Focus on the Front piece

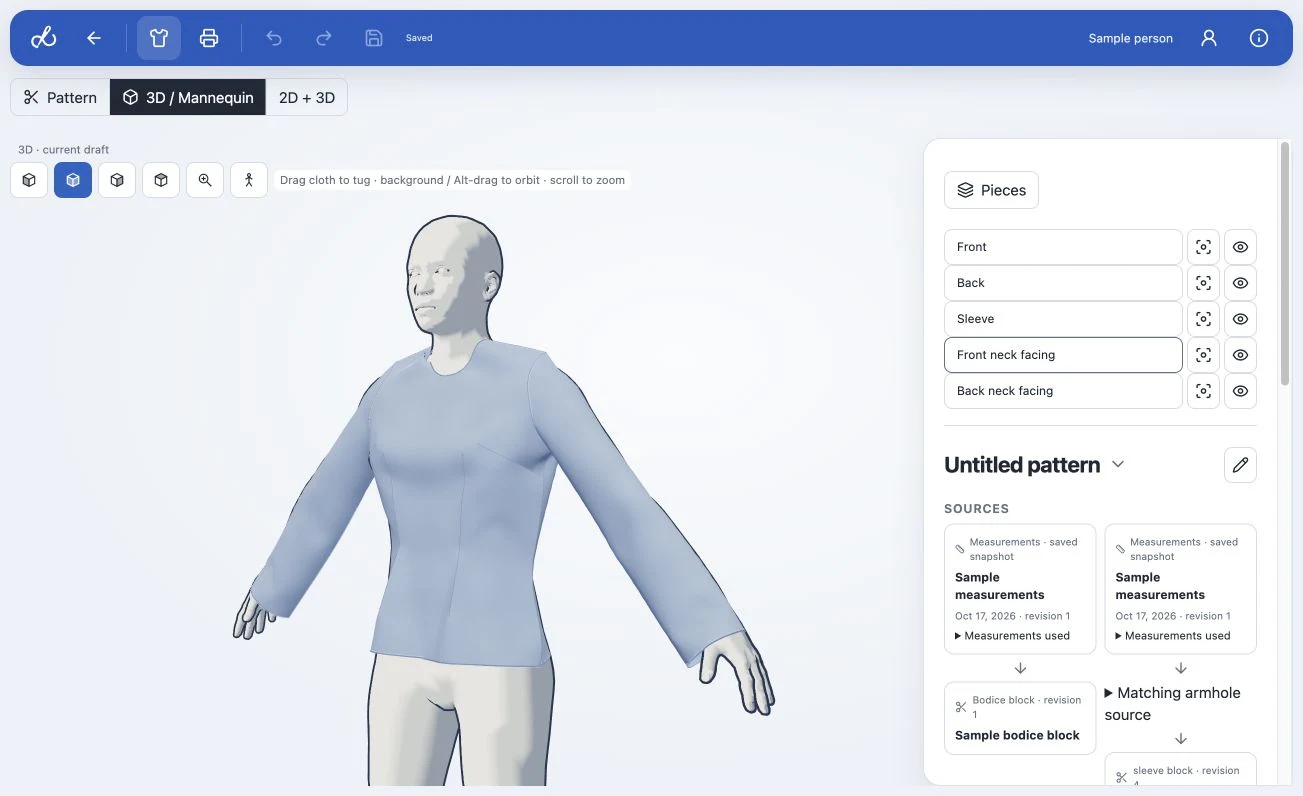click(1203, 247)
